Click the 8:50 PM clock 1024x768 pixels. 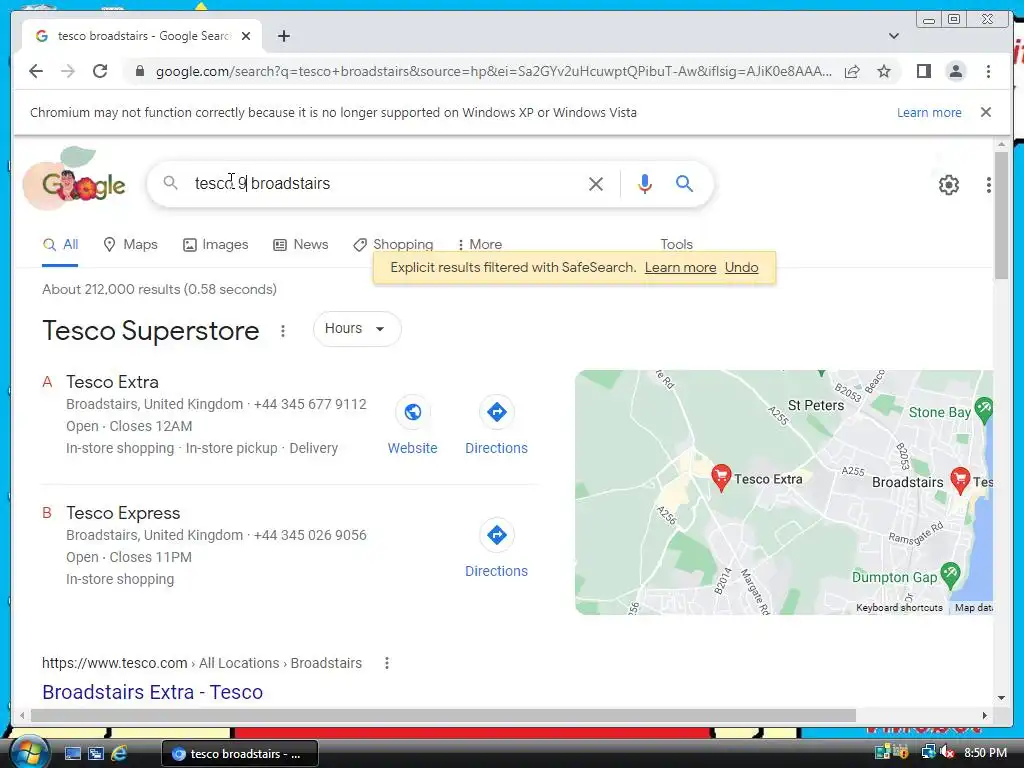click(x=985, y=753)
